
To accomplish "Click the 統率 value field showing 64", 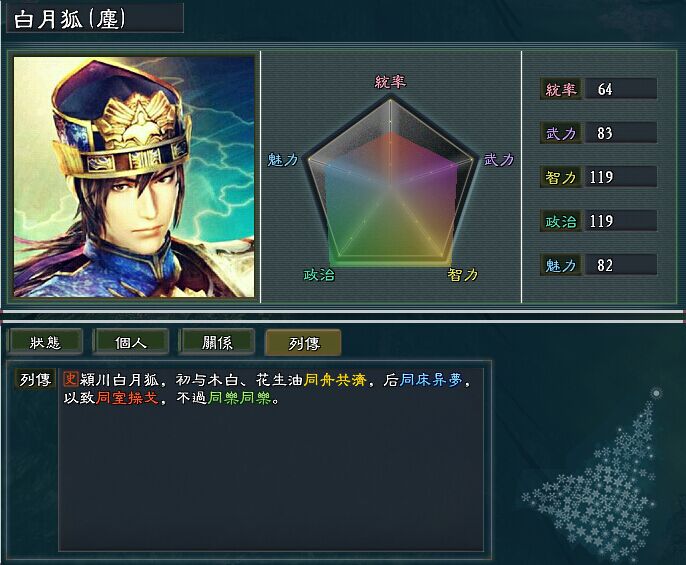I will point(621,89).
